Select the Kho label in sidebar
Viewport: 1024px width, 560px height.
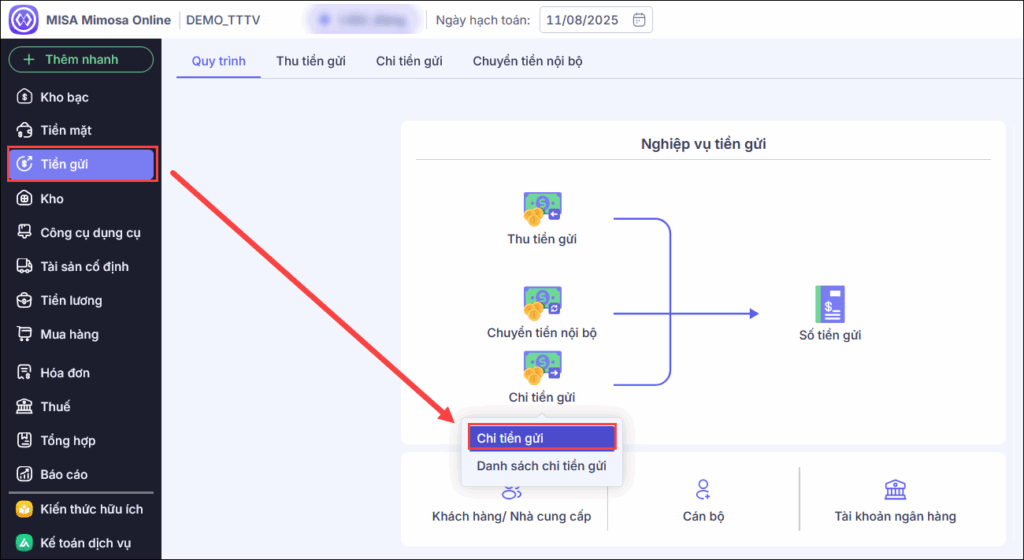pos(52,199)
